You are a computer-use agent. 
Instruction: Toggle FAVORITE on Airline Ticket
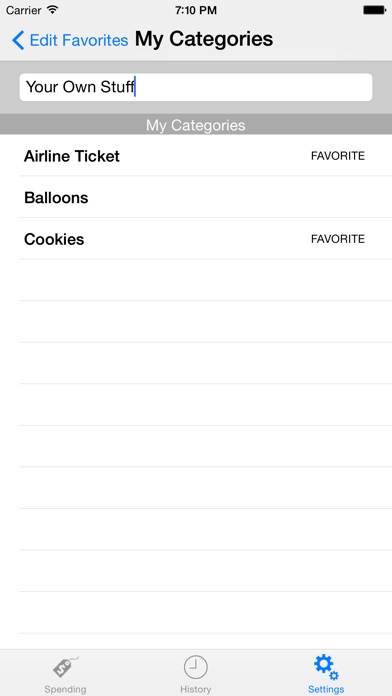[x=338, y=156]
